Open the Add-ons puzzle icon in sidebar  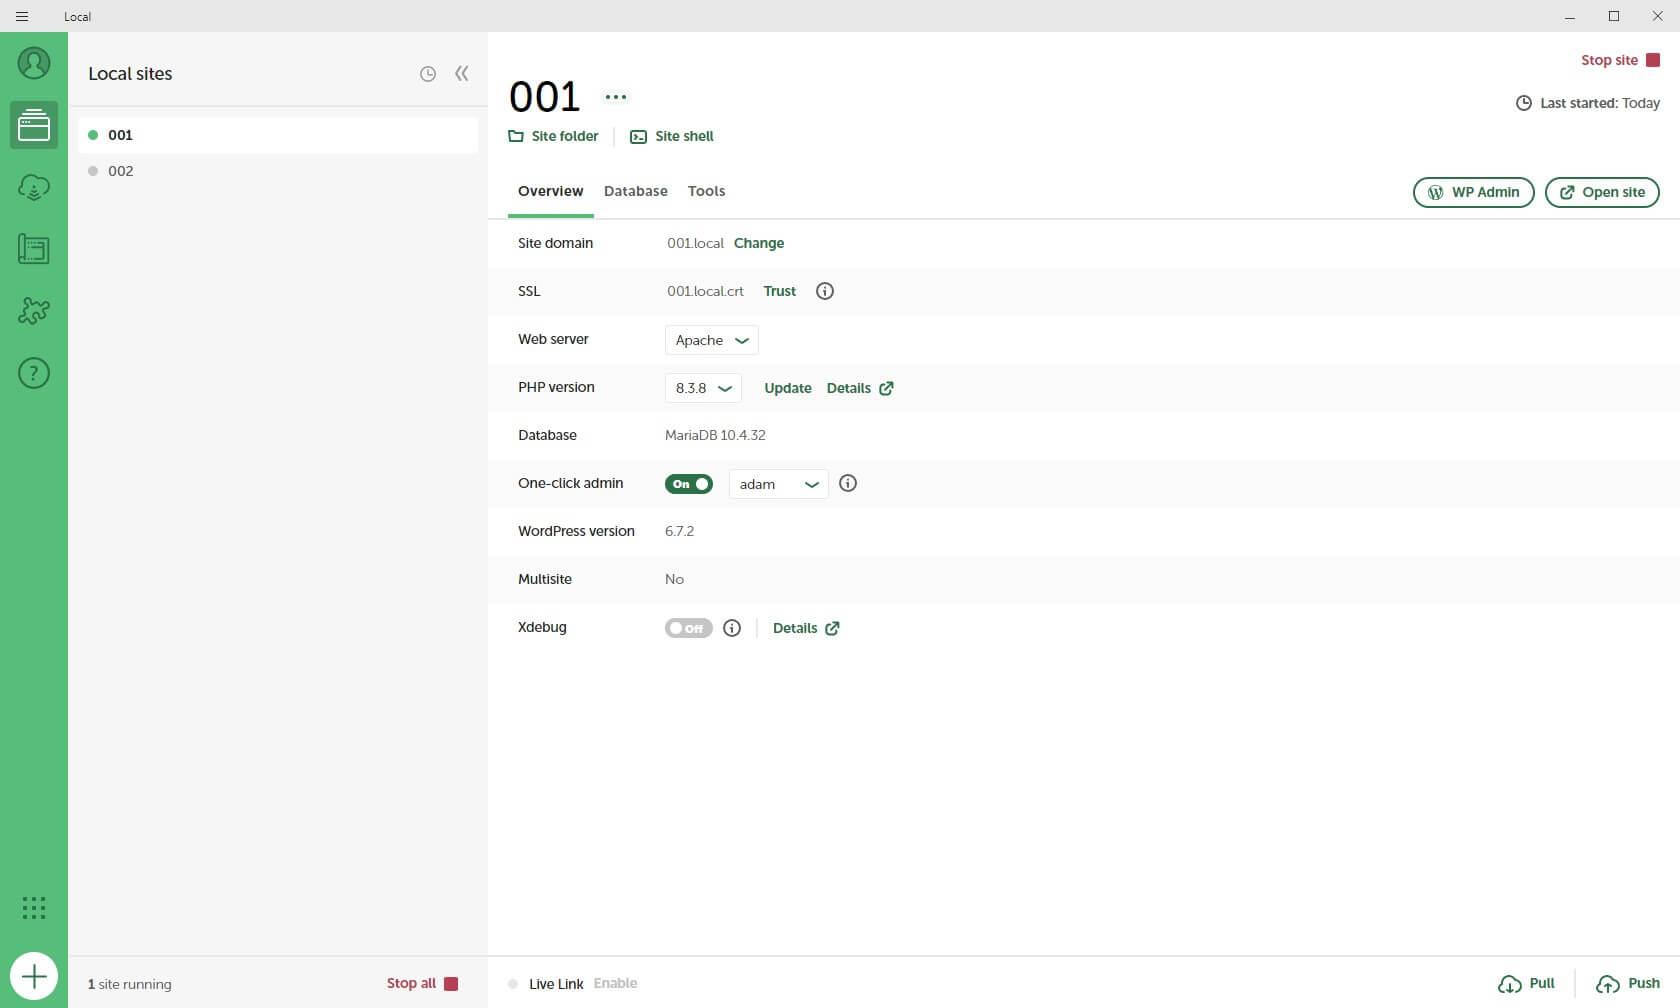pos(34,311)
